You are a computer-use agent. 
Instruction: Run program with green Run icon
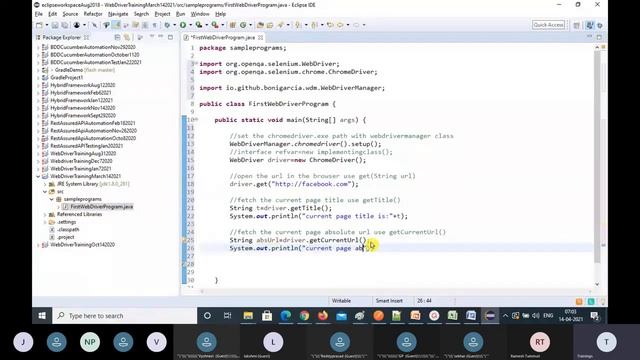pyautogui.click(x=183, y=25)
